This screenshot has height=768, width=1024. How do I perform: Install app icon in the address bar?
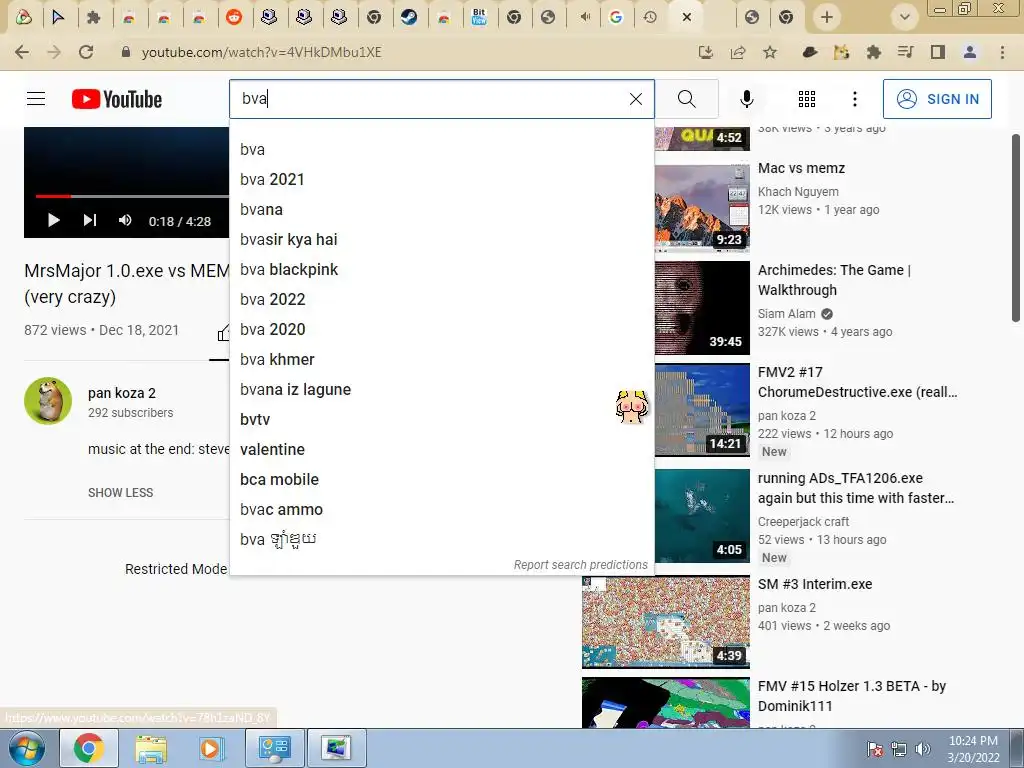(x=705, y=52)
